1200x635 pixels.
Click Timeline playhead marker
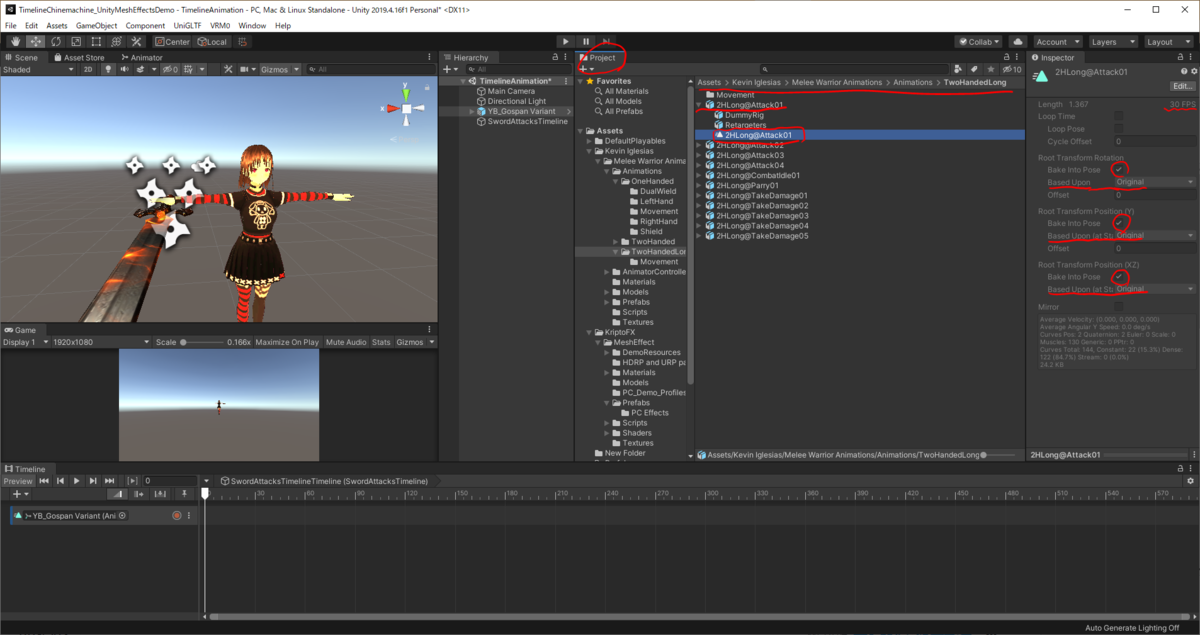[205, 493]
